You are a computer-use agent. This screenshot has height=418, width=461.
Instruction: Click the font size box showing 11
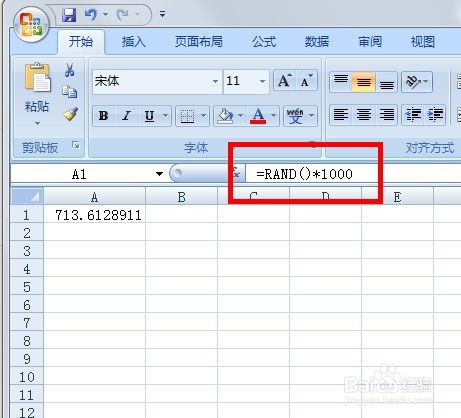coord(240,81)
